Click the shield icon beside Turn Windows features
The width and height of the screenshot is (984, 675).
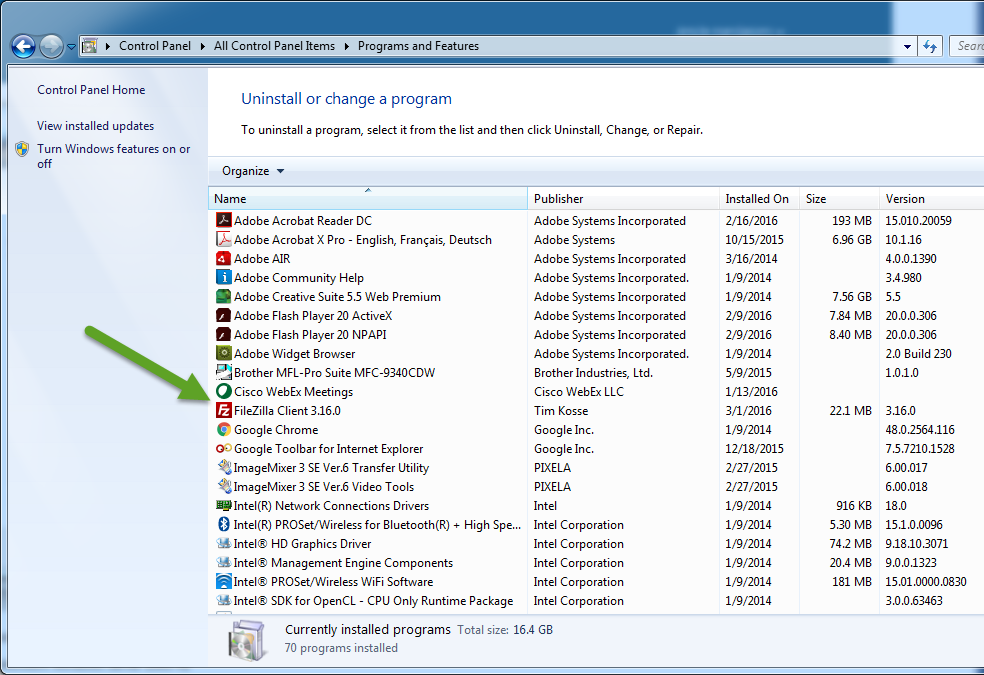[23, 149]
